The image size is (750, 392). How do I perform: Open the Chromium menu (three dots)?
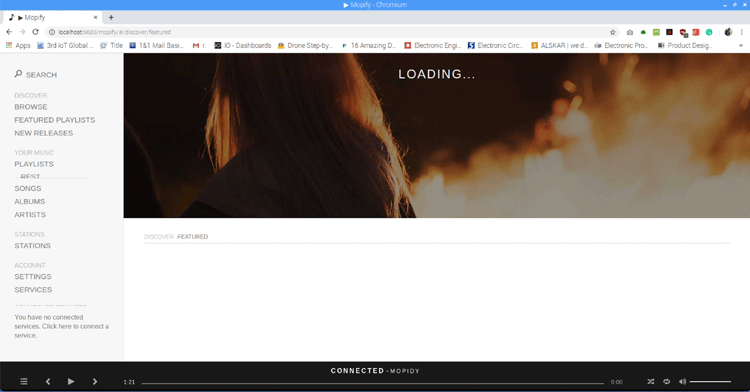[742, 32]
